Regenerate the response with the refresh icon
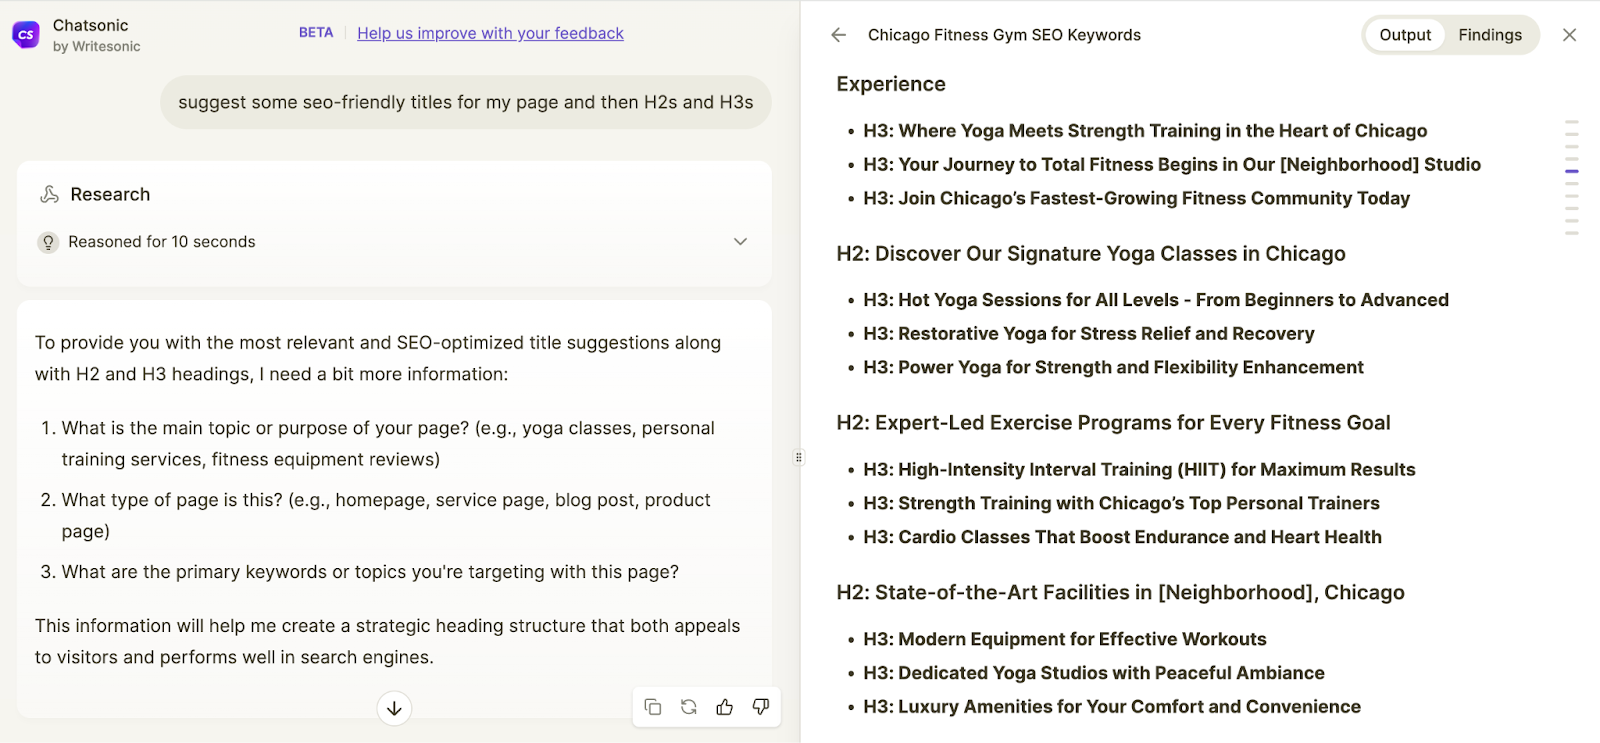Viewport: 1600px width, 743px height. (x=689, y=707)
